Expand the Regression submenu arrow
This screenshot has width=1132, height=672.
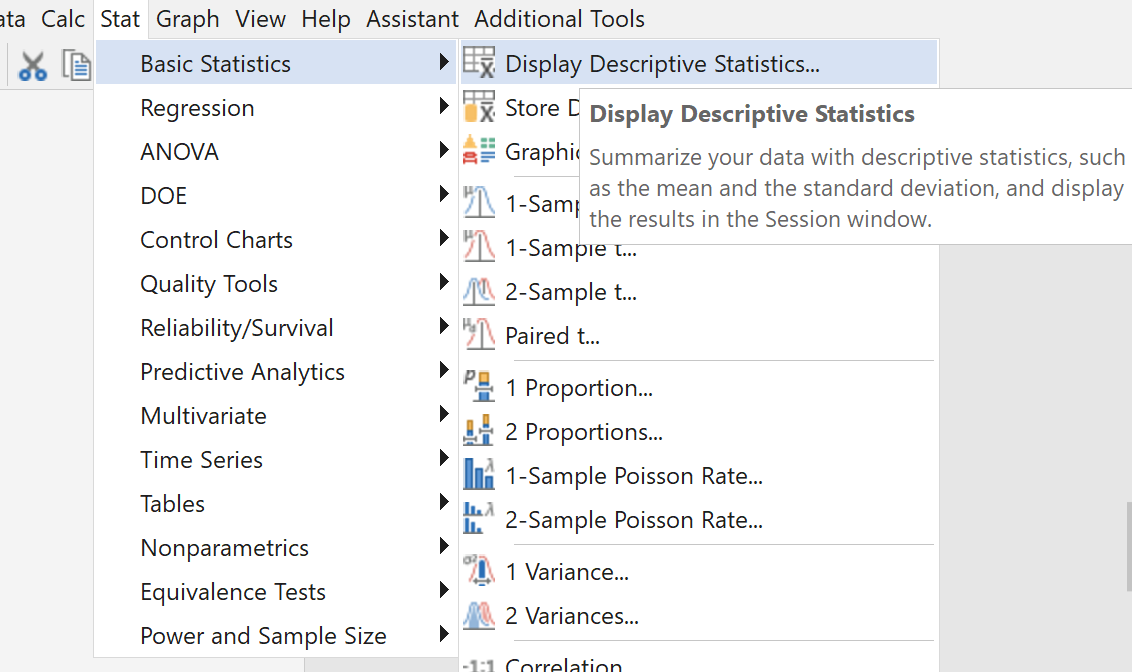[x=444, y=106]
